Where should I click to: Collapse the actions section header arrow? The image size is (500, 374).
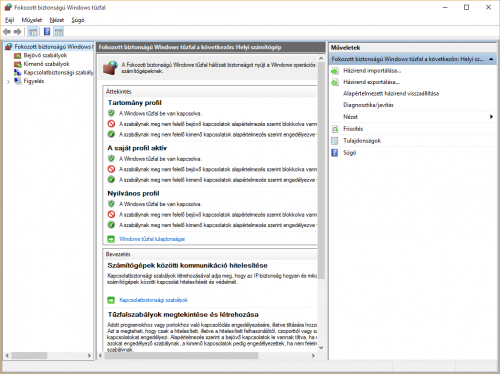(x=491, y=59)
